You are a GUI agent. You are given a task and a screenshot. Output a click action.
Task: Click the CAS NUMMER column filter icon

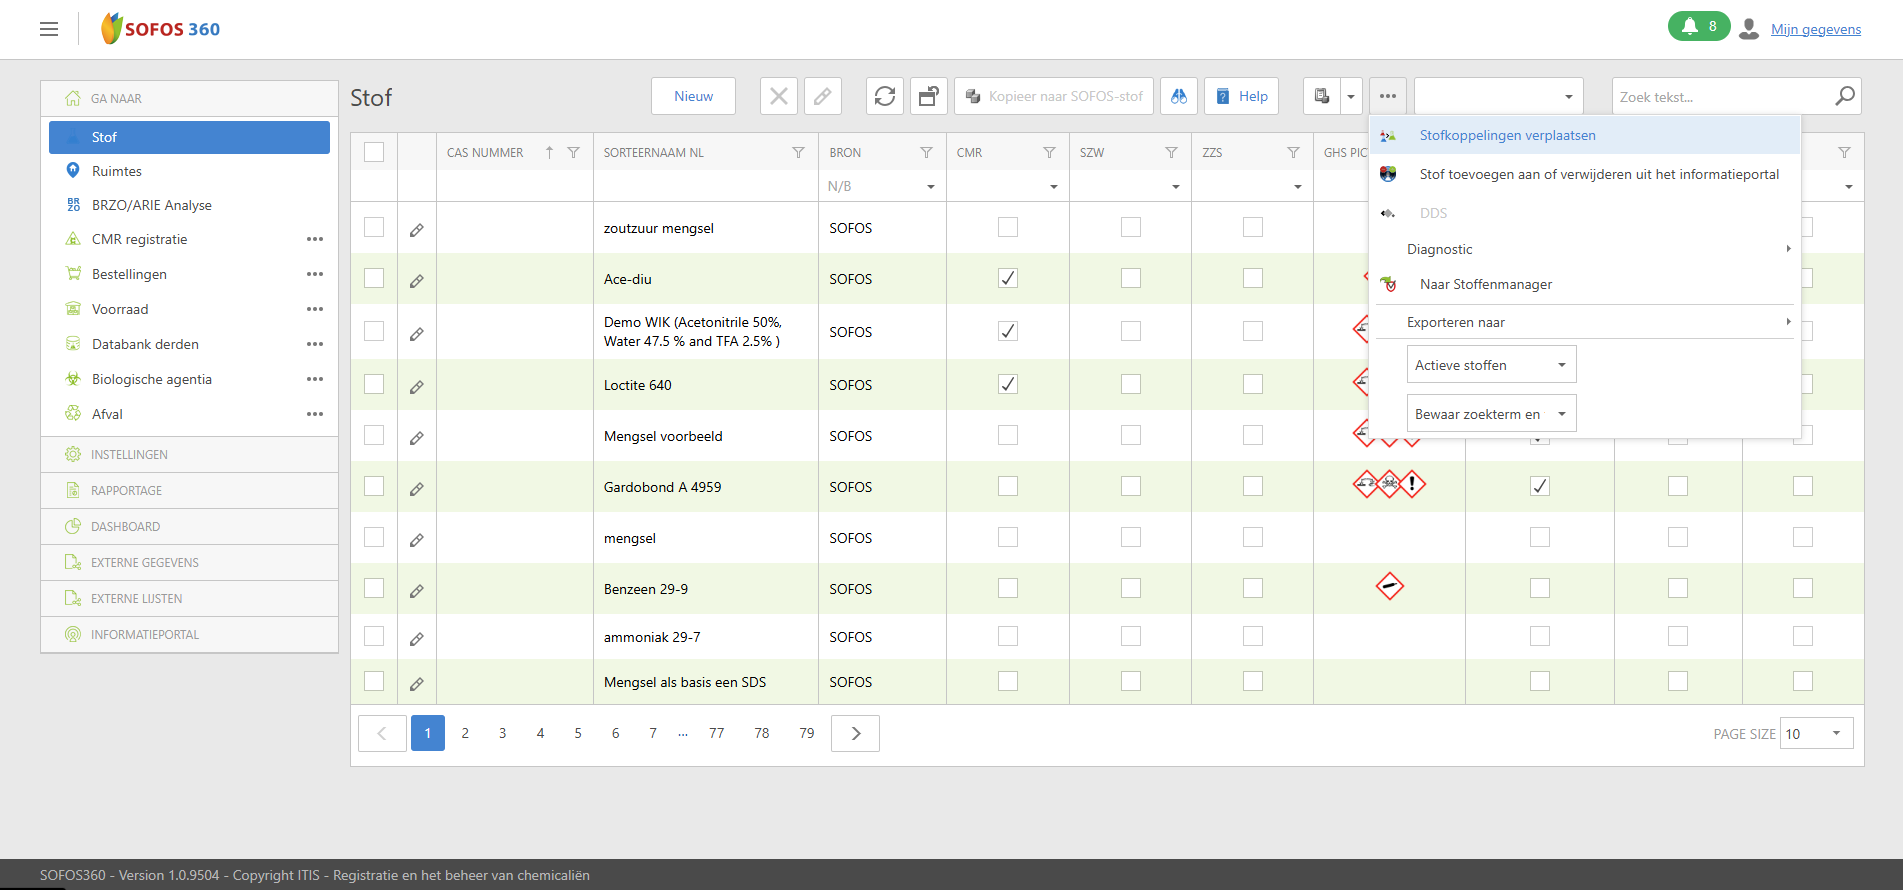tap(573, 153)
